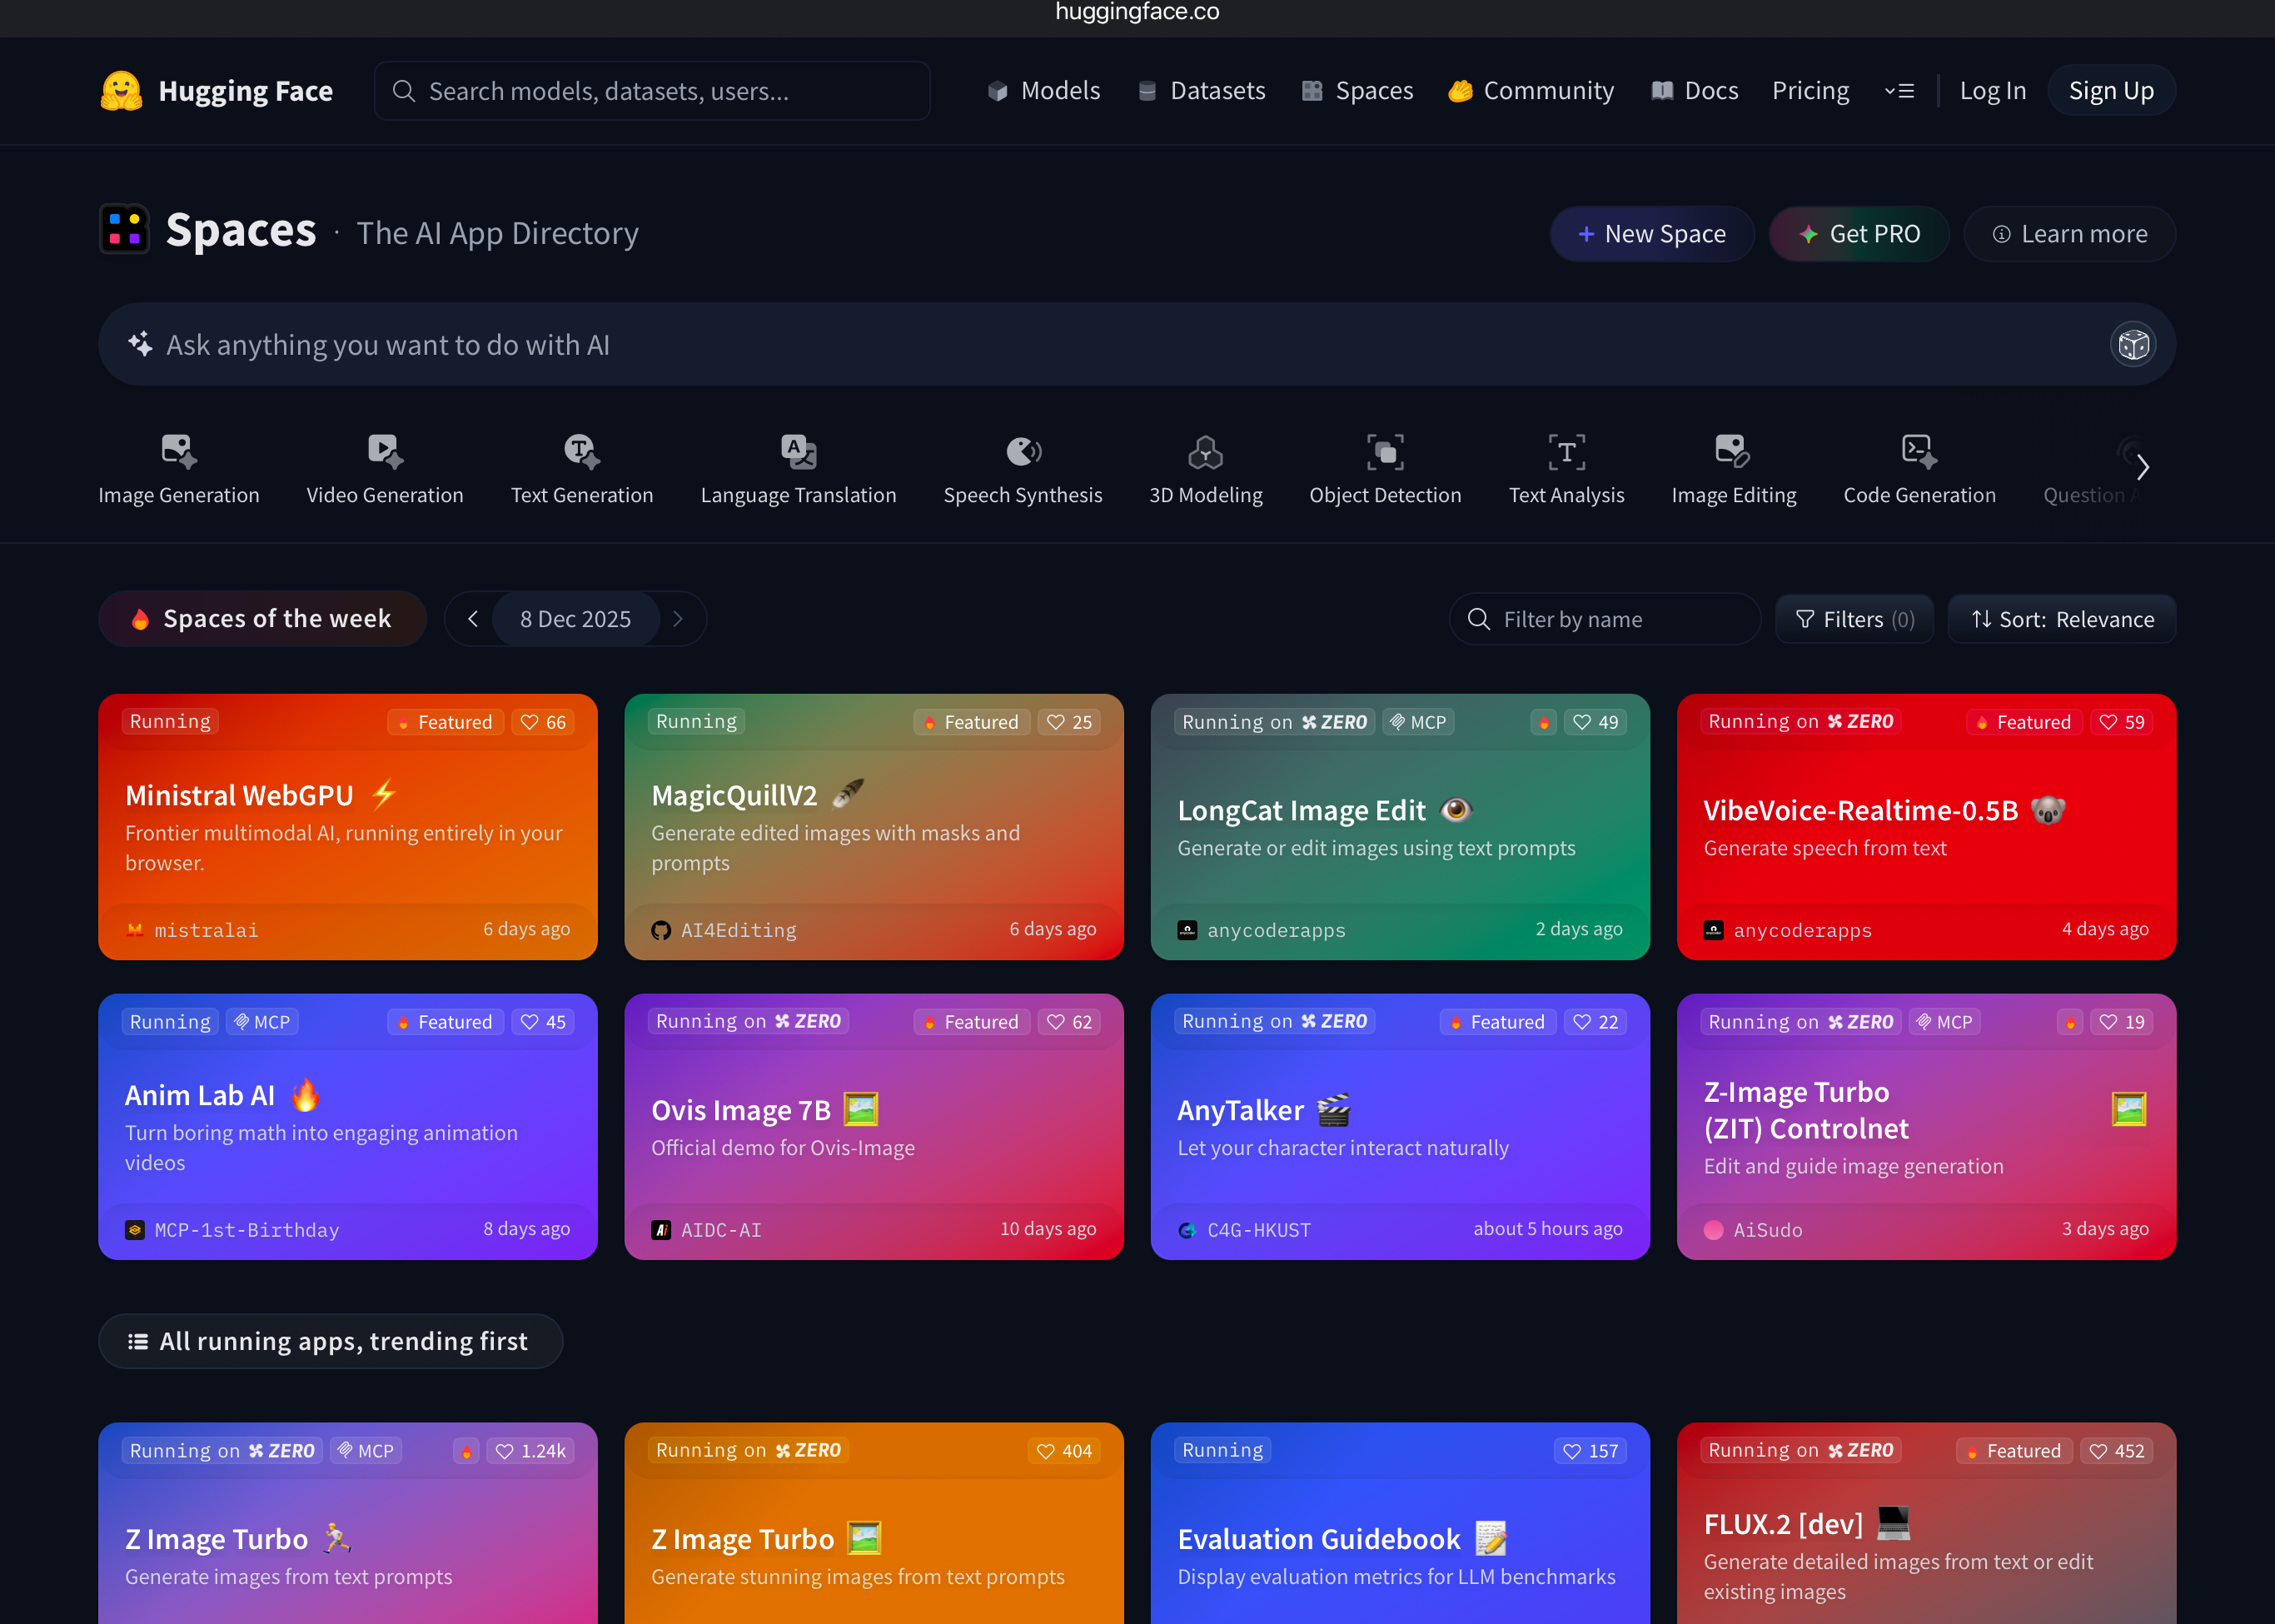Select the 3D Modeling category icon
The image size is (2275, 1624).
(1206, 452)
